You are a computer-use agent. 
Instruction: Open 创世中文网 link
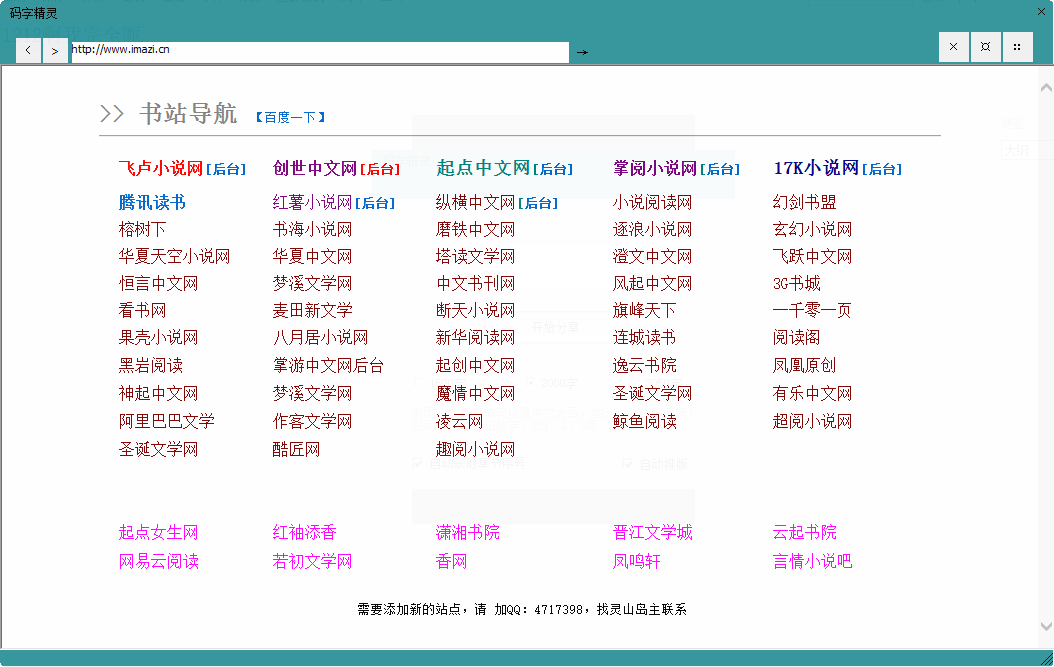315,168
